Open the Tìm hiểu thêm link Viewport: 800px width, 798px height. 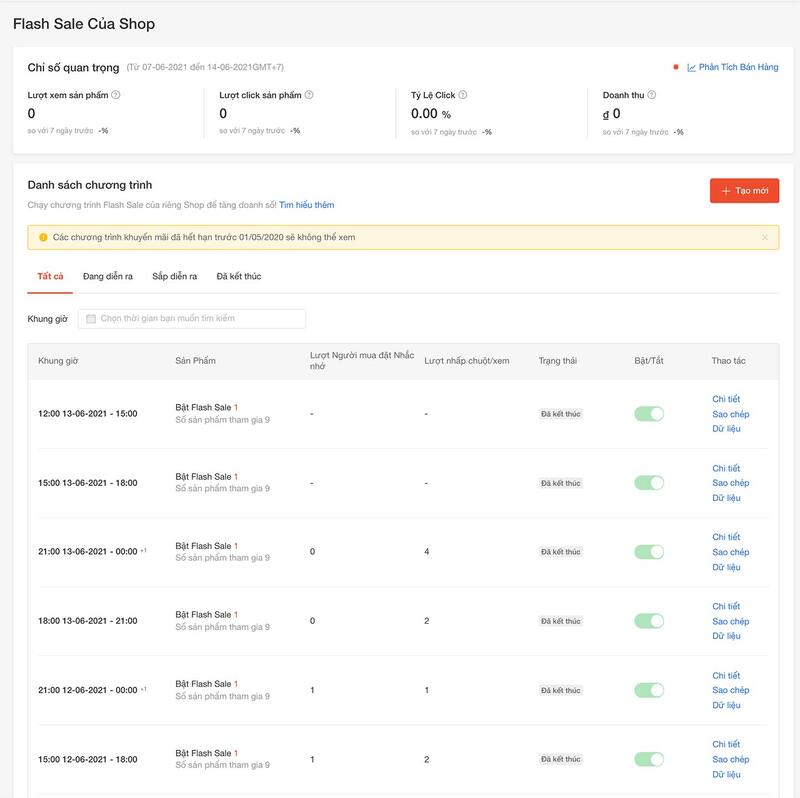(306, 205)
